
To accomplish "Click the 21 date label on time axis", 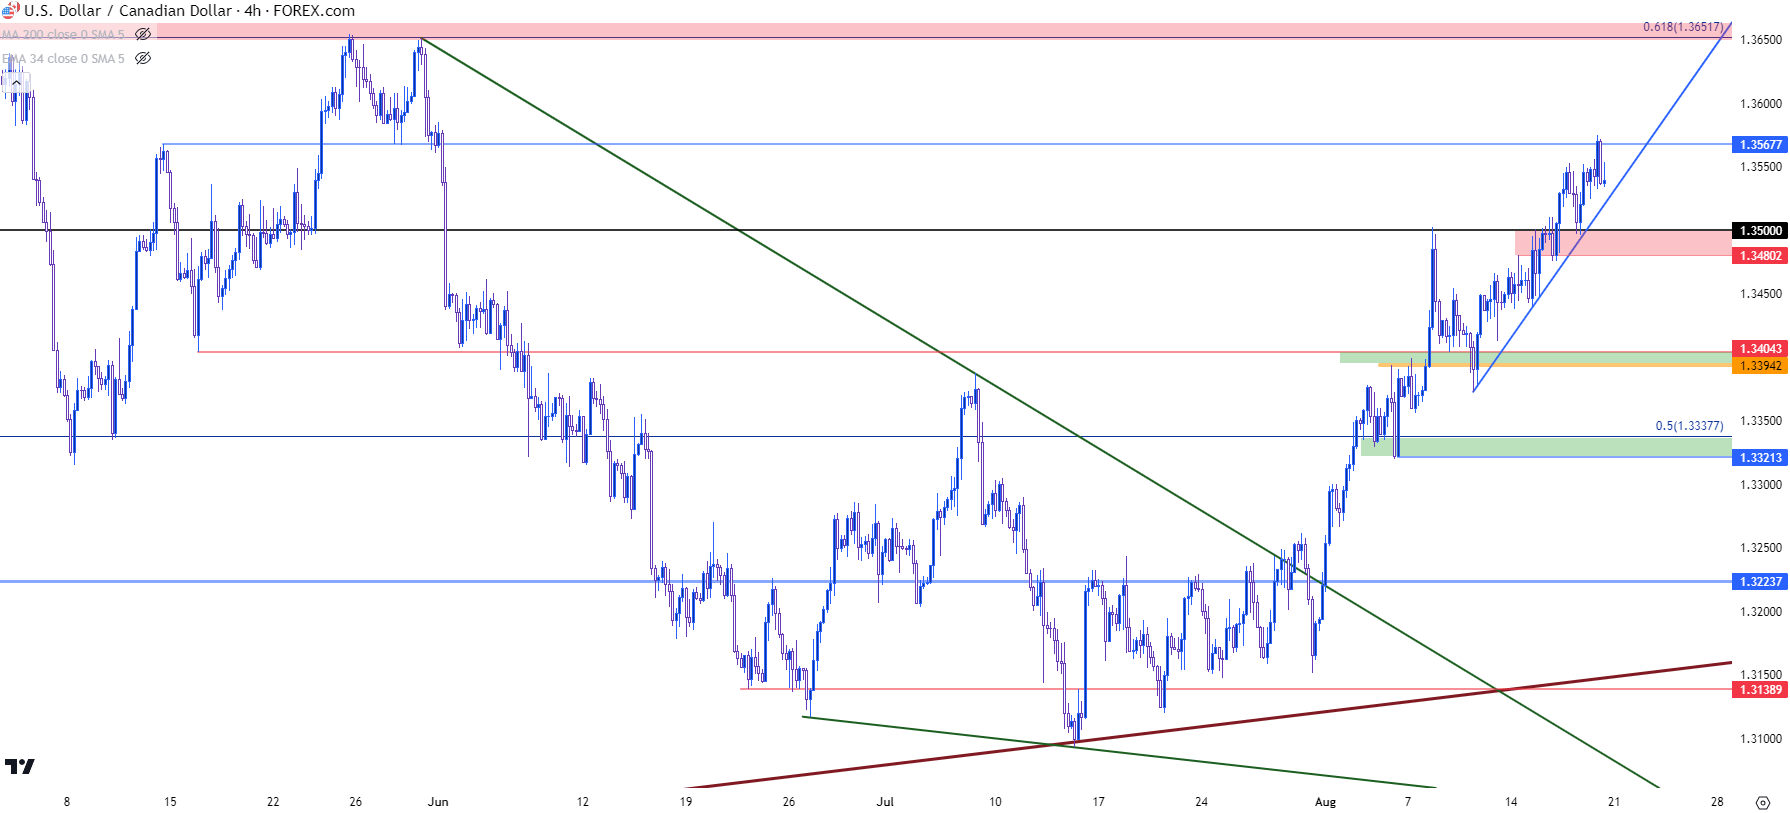I will coord(1614,802).
